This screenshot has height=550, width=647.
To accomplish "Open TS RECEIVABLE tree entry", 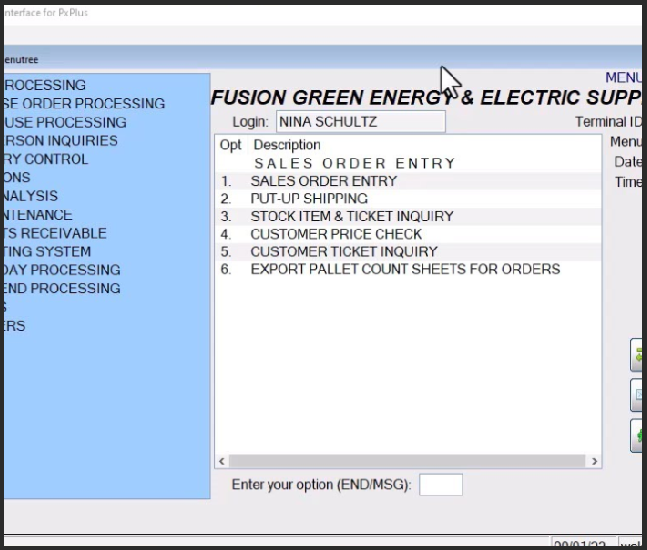I will 55,233.
